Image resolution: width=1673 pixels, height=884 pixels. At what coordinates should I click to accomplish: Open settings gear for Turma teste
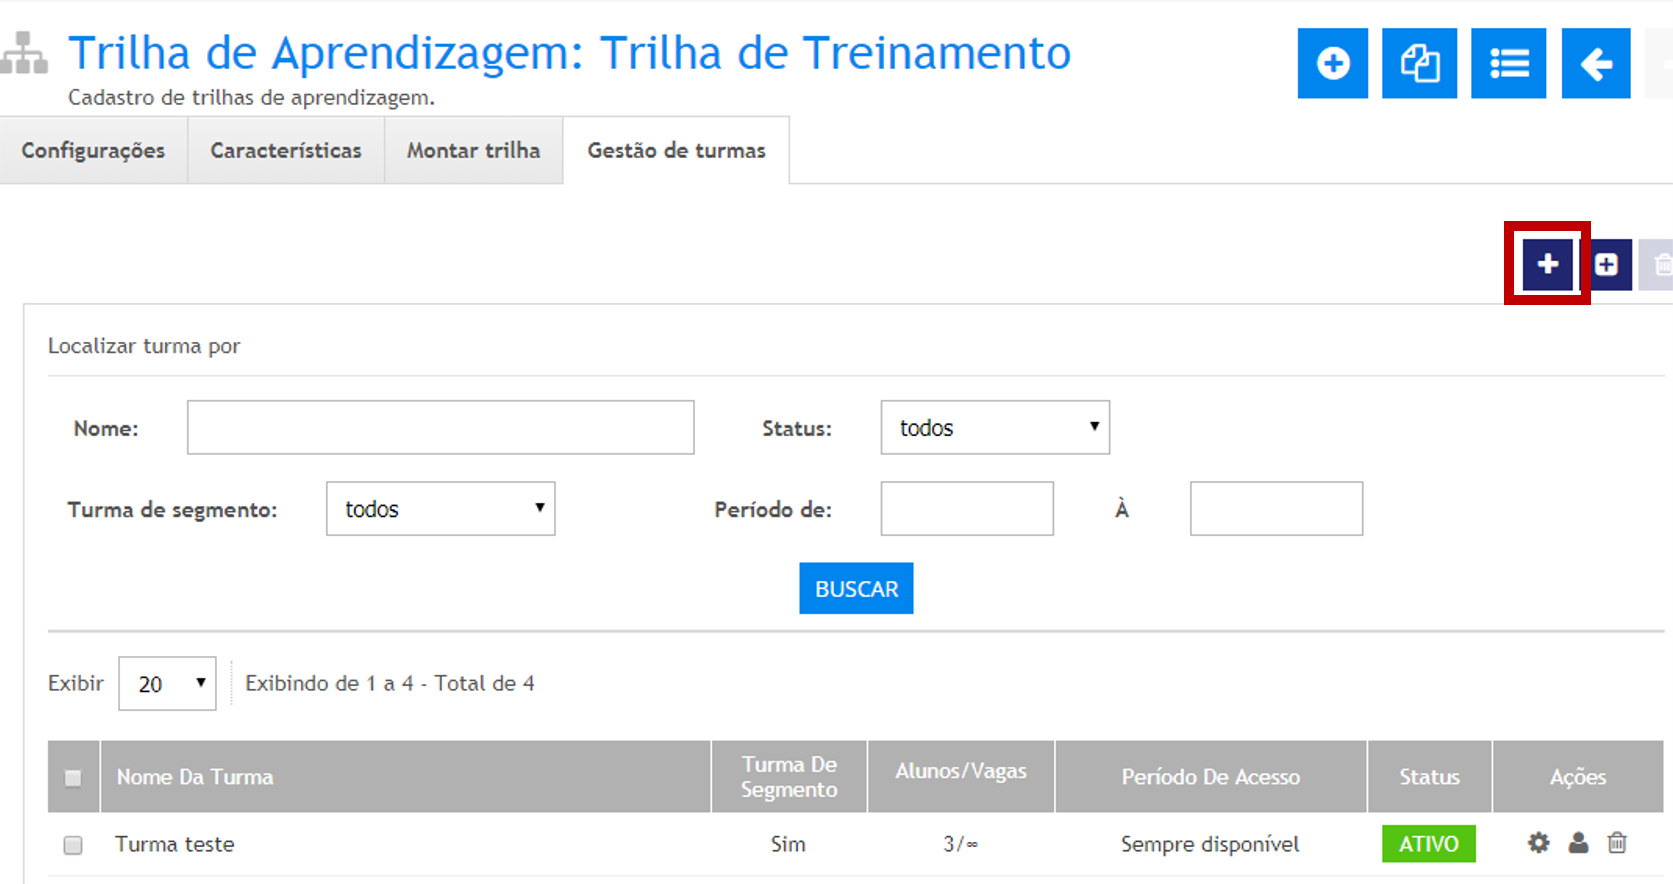pos(1538,843)
